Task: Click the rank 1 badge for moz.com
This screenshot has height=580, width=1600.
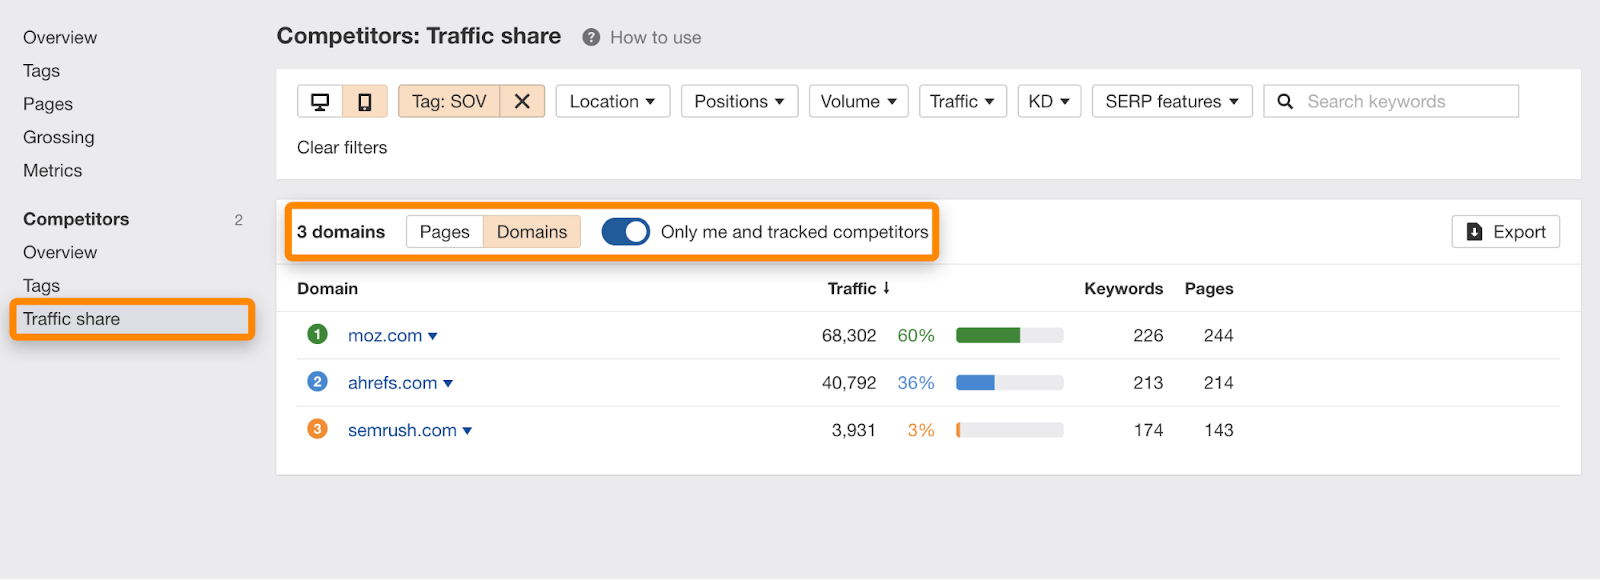Action: click(x=317, y=334)
